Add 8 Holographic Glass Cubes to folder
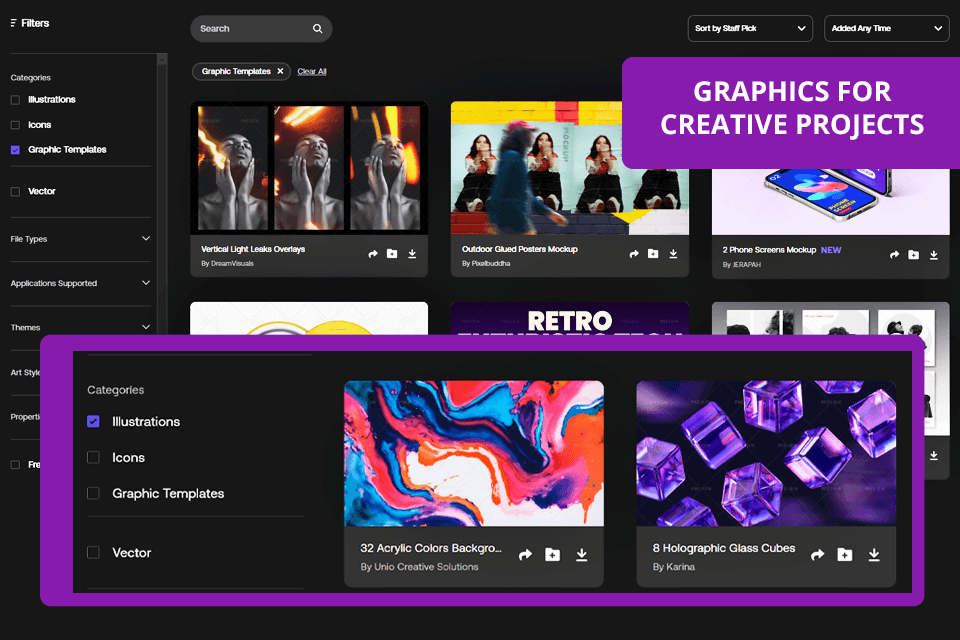This screenshot has width=960, height=640. [x=844, y=555]
